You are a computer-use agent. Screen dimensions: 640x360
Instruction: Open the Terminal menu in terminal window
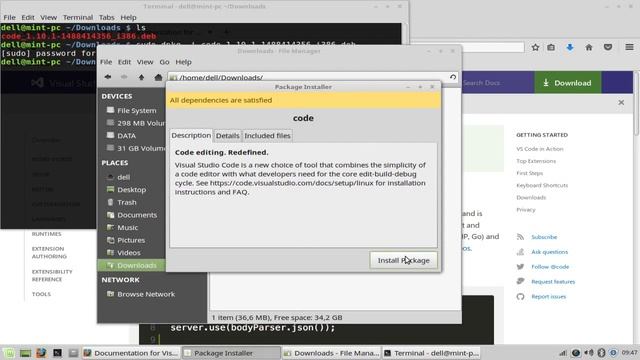tap(78, 18)
